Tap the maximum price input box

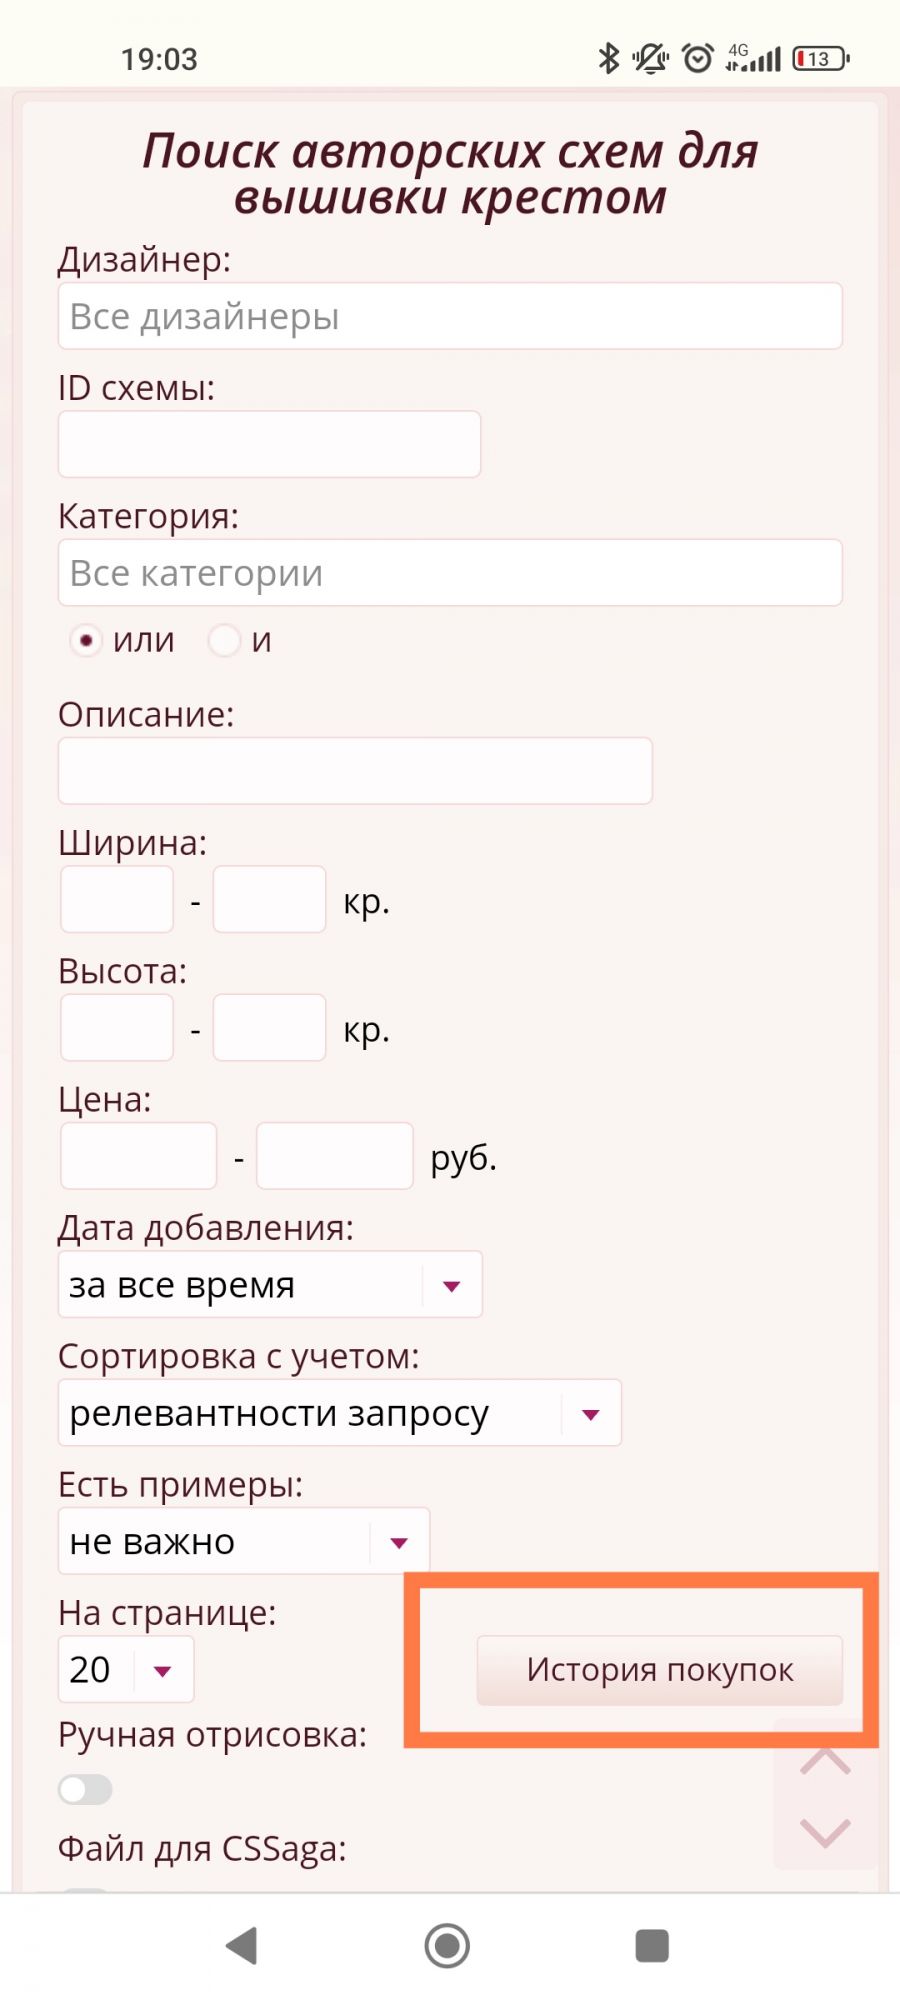335,1156
